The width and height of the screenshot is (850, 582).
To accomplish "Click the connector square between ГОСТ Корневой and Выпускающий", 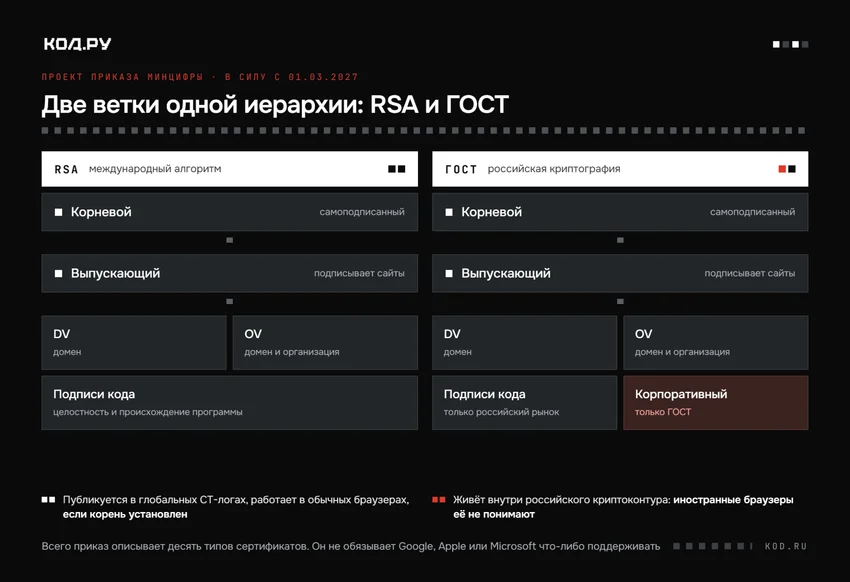I will point(620,240).
